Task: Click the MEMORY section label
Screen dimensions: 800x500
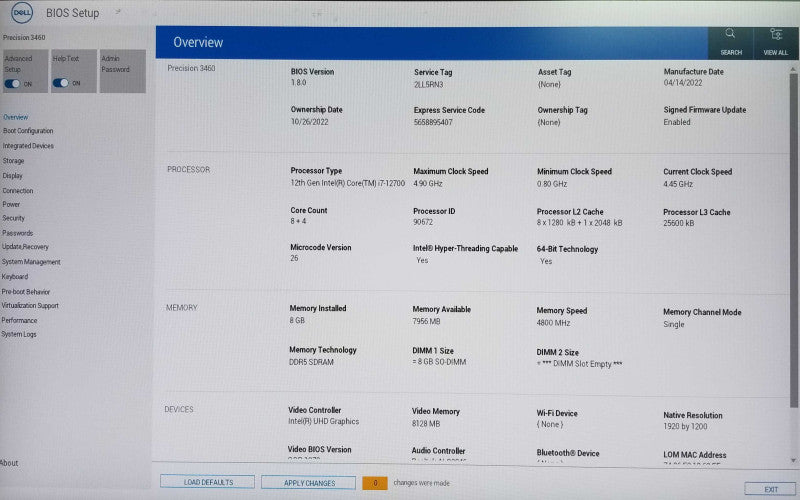Action: click(181, 308)
